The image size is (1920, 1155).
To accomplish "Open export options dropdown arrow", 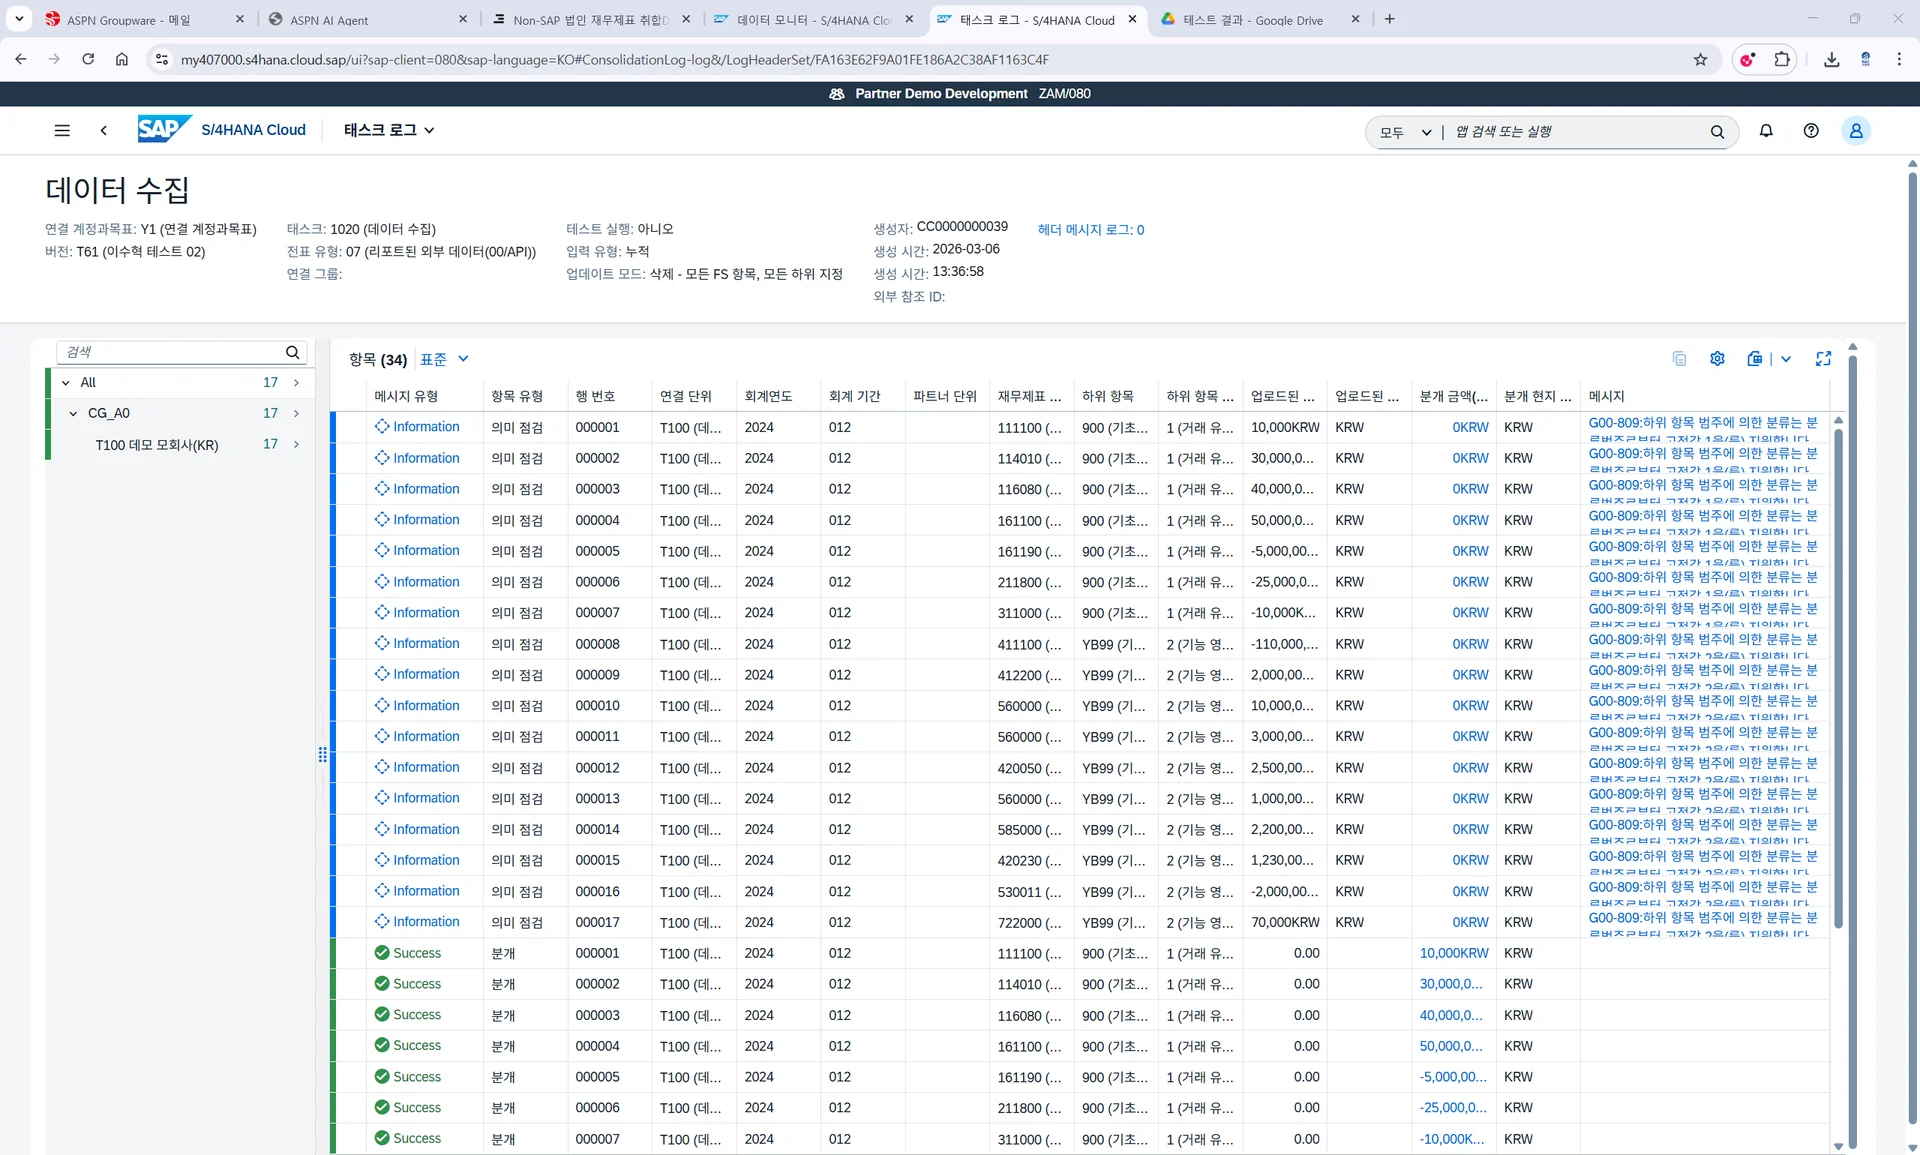I will click(1786, 359).
